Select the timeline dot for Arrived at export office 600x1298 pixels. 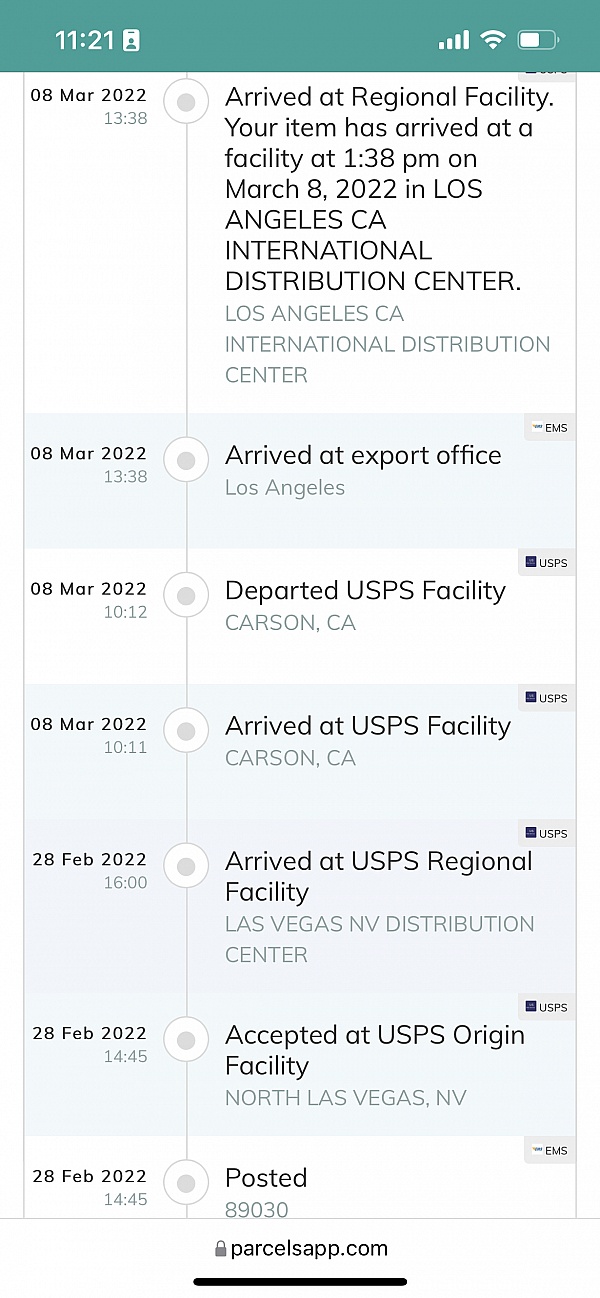click(x=185, y=460)
